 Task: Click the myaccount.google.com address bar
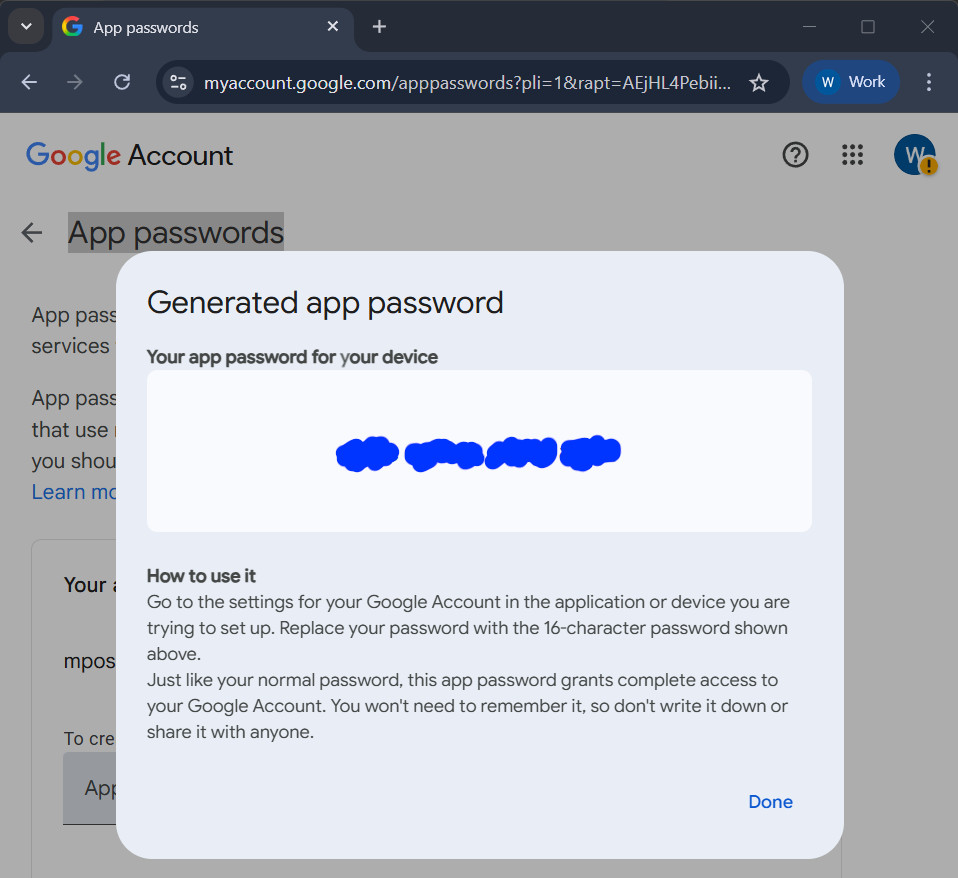[467, 82]
